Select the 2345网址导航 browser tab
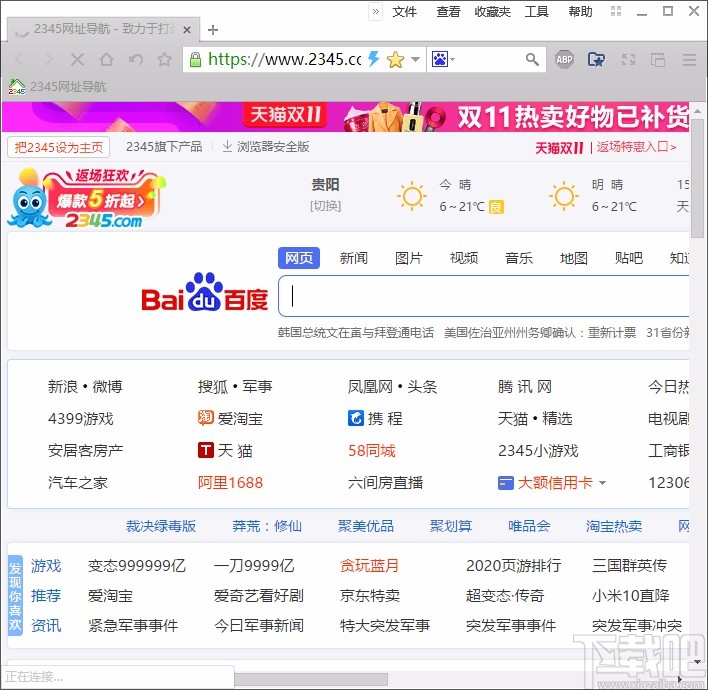 (x=103, y=29)
